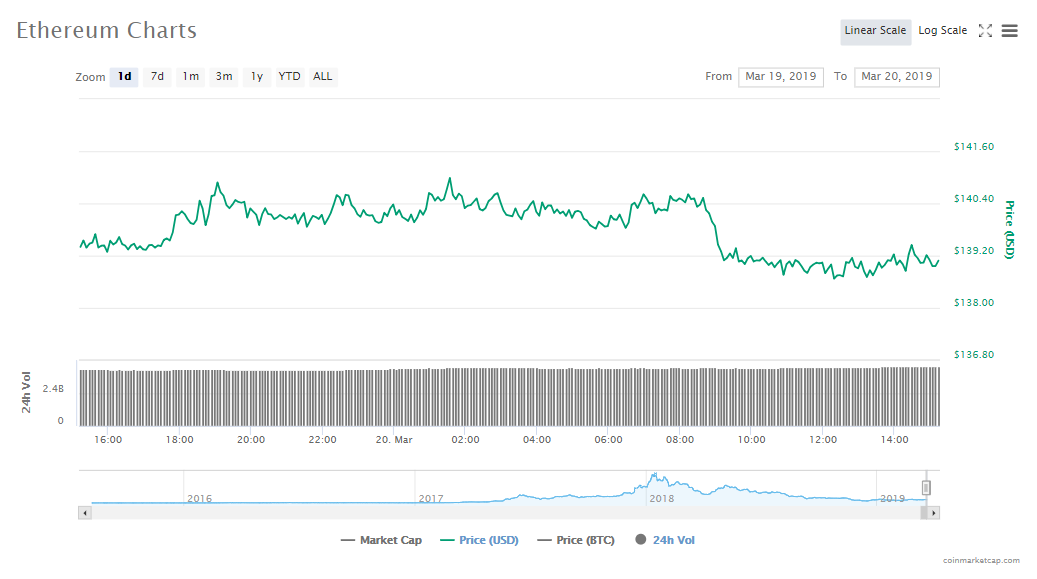Select the 1d zoom range
This screenshot has width=1037, height=579.
click(124, 77)
